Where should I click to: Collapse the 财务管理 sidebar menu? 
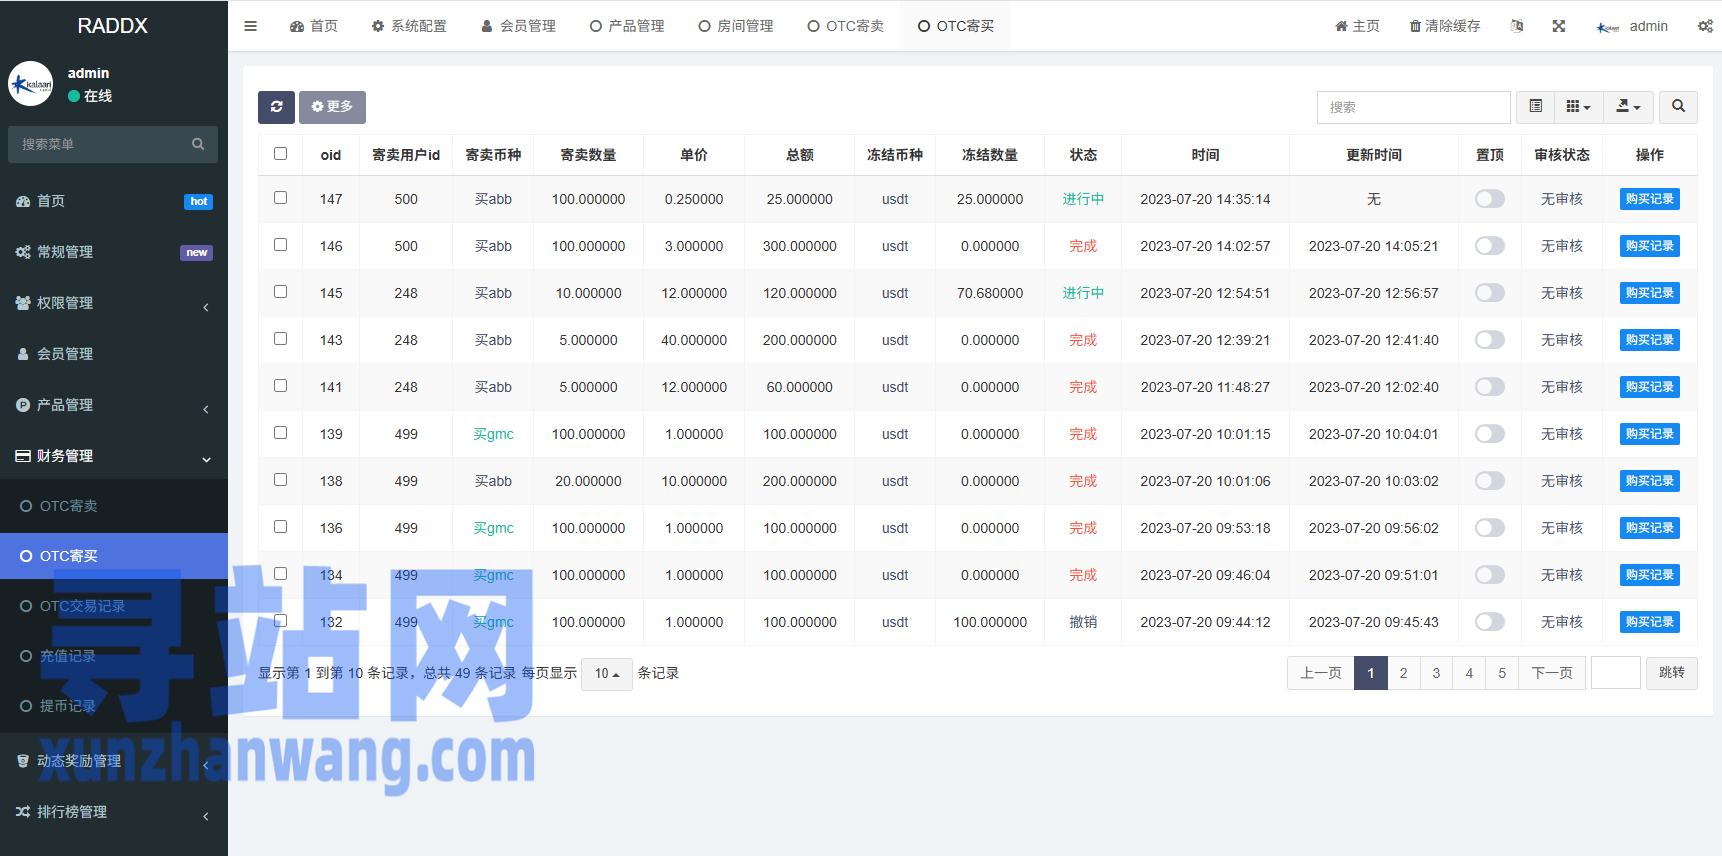[x=114, y=456]
